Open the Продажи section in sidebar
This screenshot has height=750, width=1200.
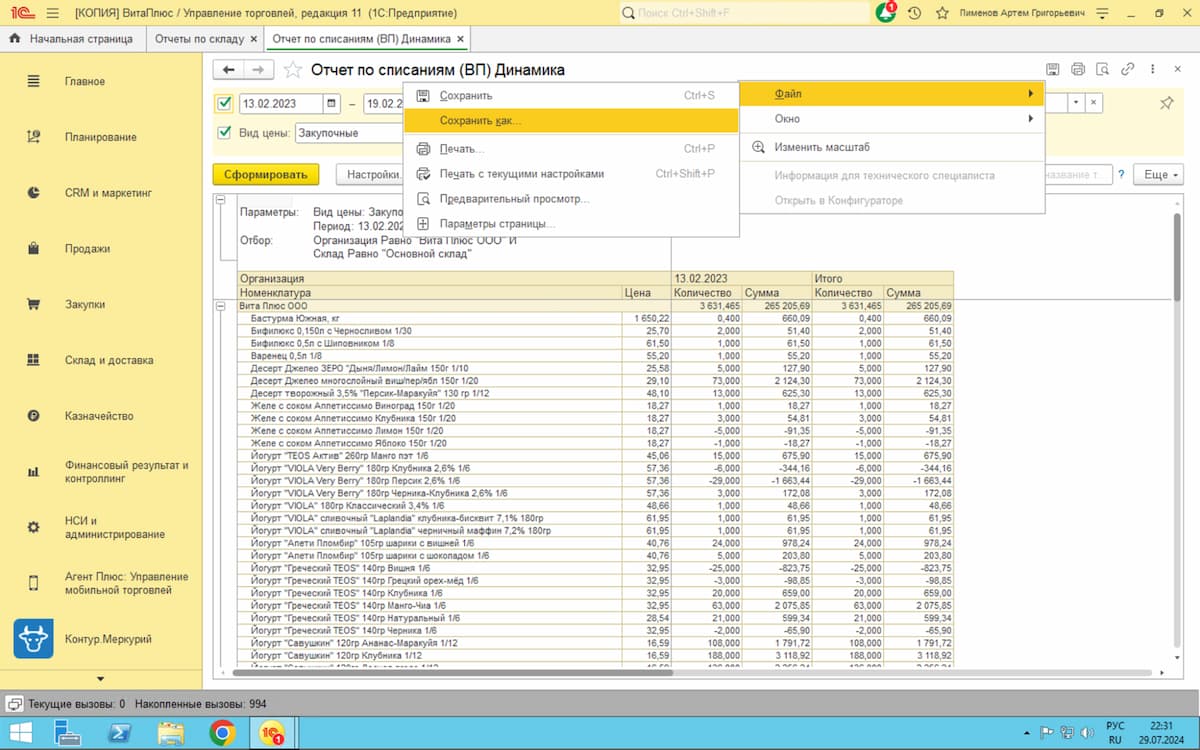pyautogui.click(x=87, y=249)
